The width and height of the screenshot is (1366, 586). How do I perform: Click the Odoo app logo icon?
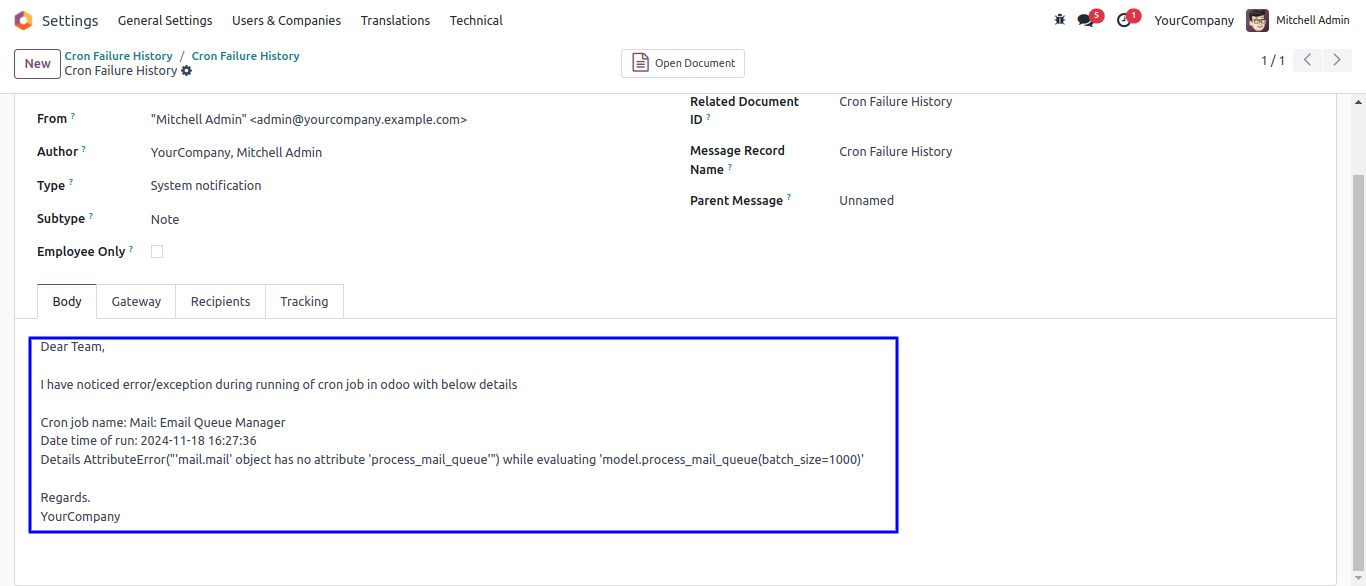tap(23, 20)
